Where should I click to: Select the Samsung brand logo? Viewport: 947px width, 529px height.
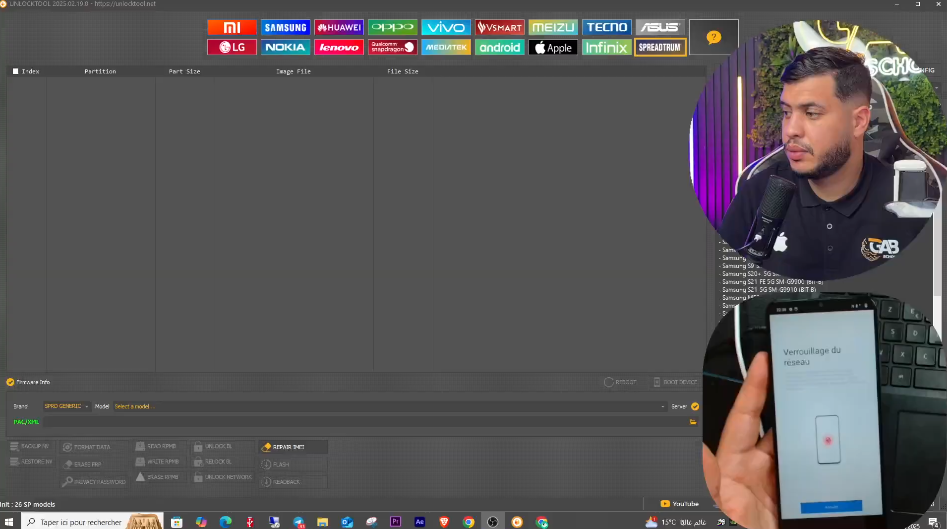tap(286, 27)
